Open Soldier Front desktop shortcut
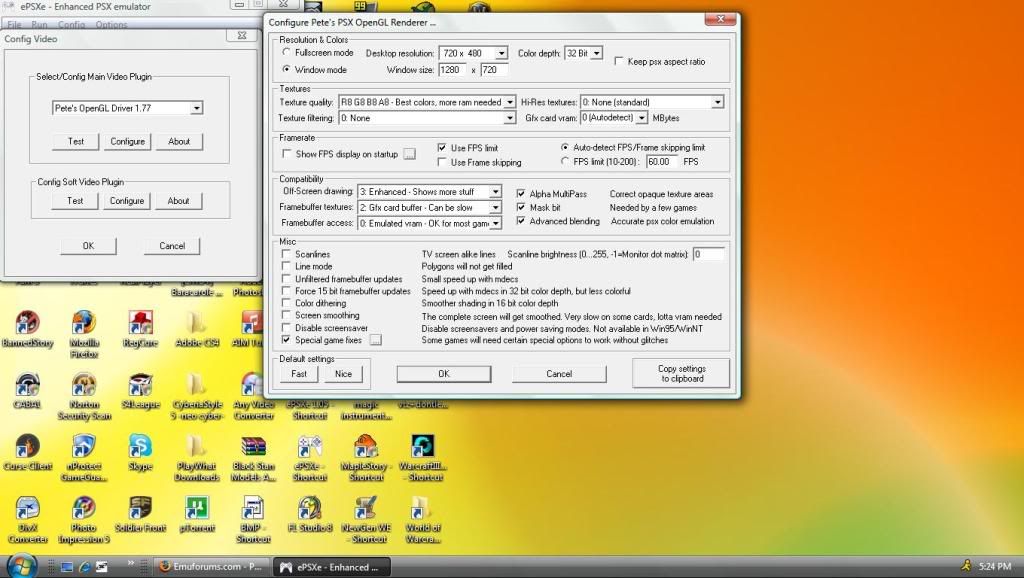The image size is (1024, 578). [x=140, y=514]
